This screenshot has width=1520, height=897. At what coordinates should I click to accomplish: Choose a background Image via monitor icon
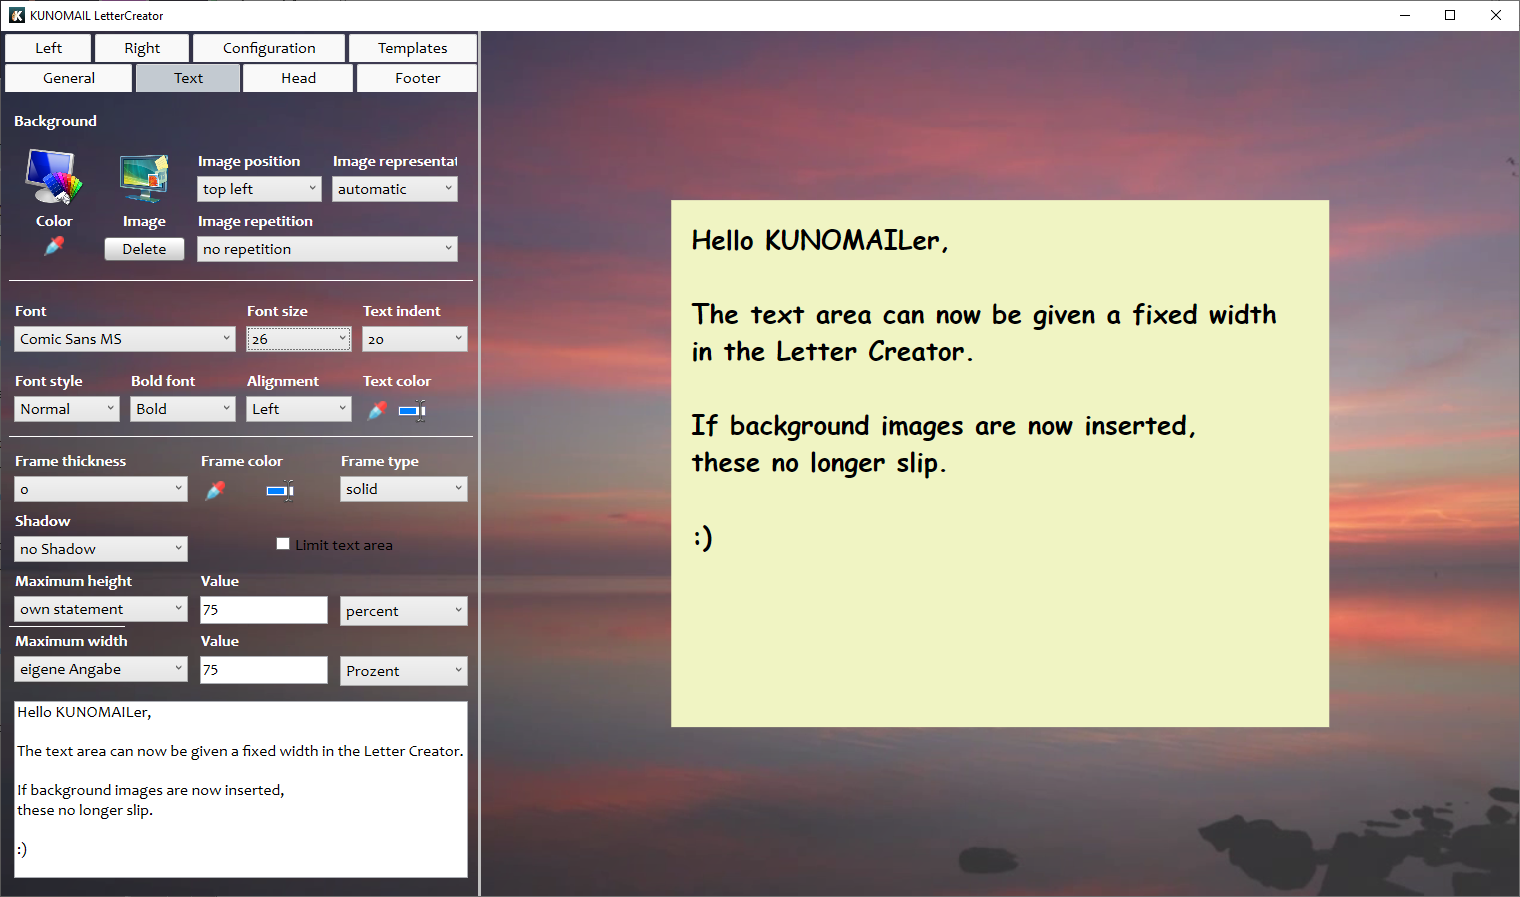(144, 179)
